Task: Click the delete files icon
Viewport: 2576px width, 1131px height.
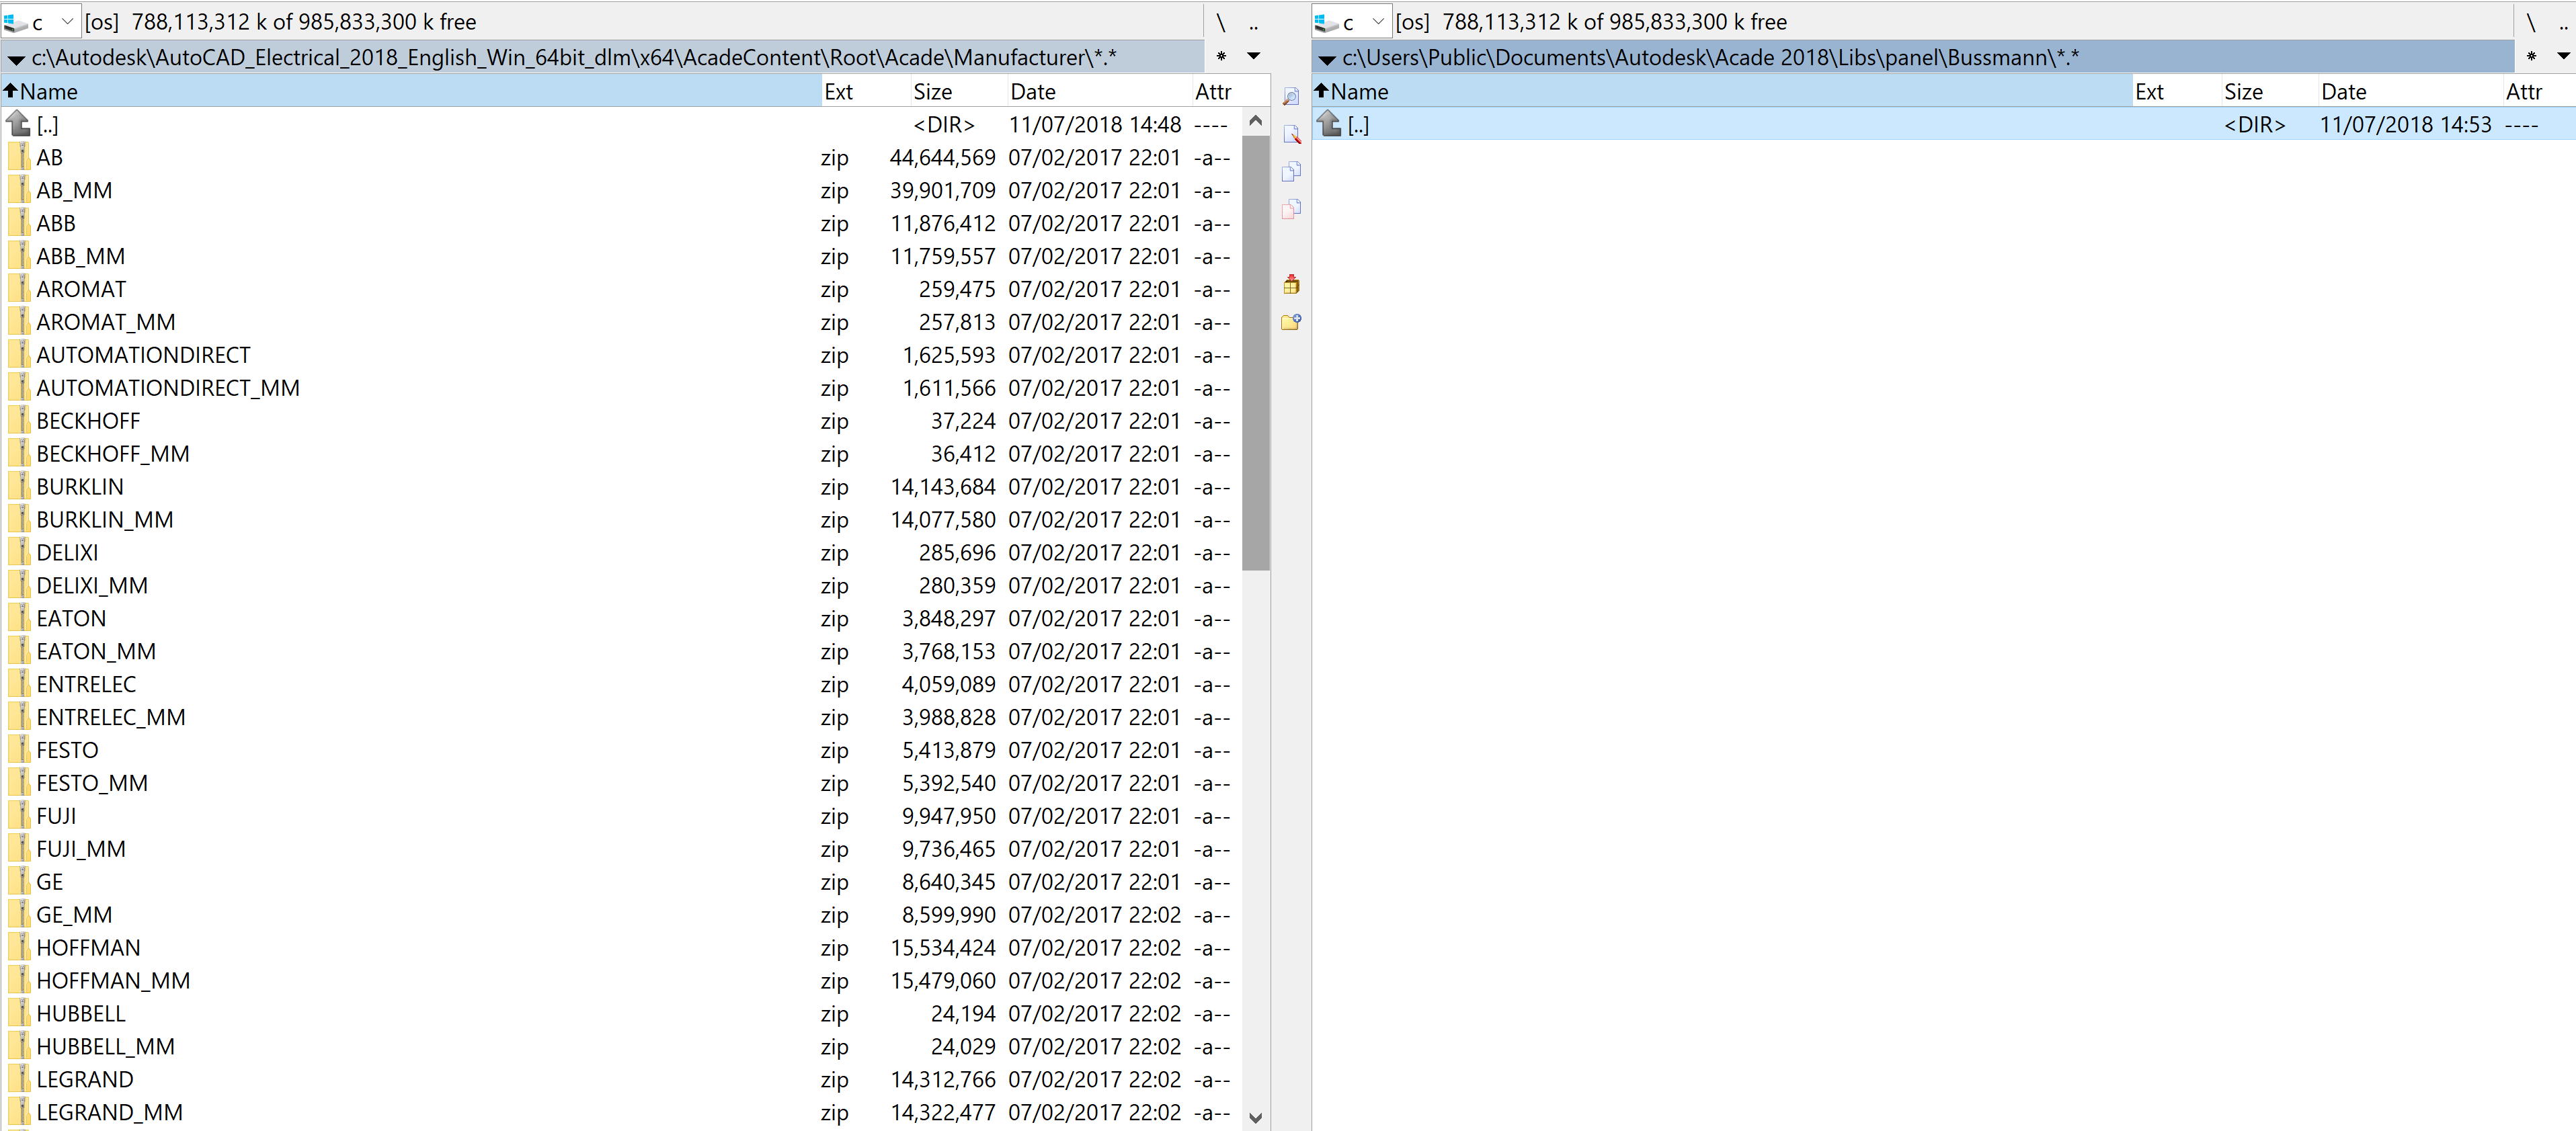Action: (x=1291, y=209)
